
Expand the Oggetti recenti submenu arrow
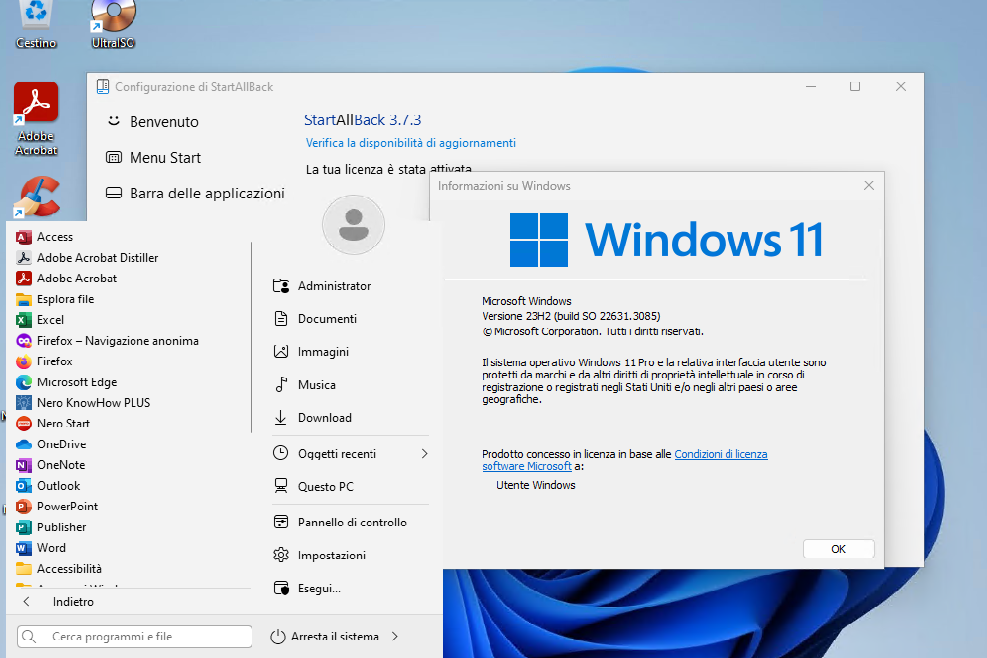point(424,453)
